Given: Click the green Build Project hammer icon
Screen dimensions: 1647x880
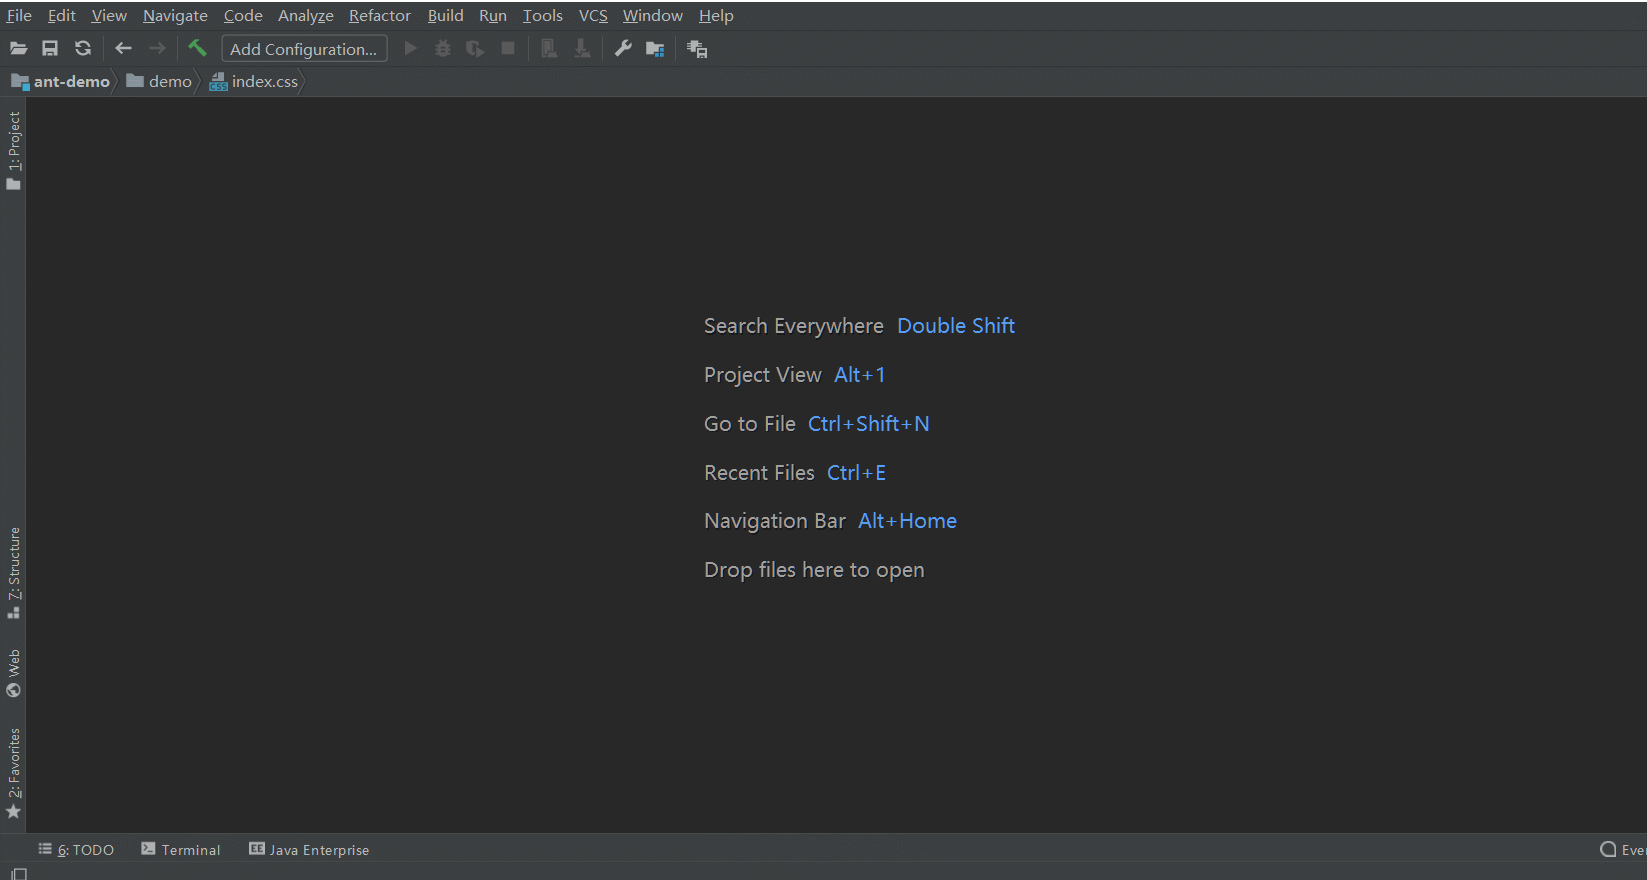Looking at the screenshot, I should (x=197, y=48).
